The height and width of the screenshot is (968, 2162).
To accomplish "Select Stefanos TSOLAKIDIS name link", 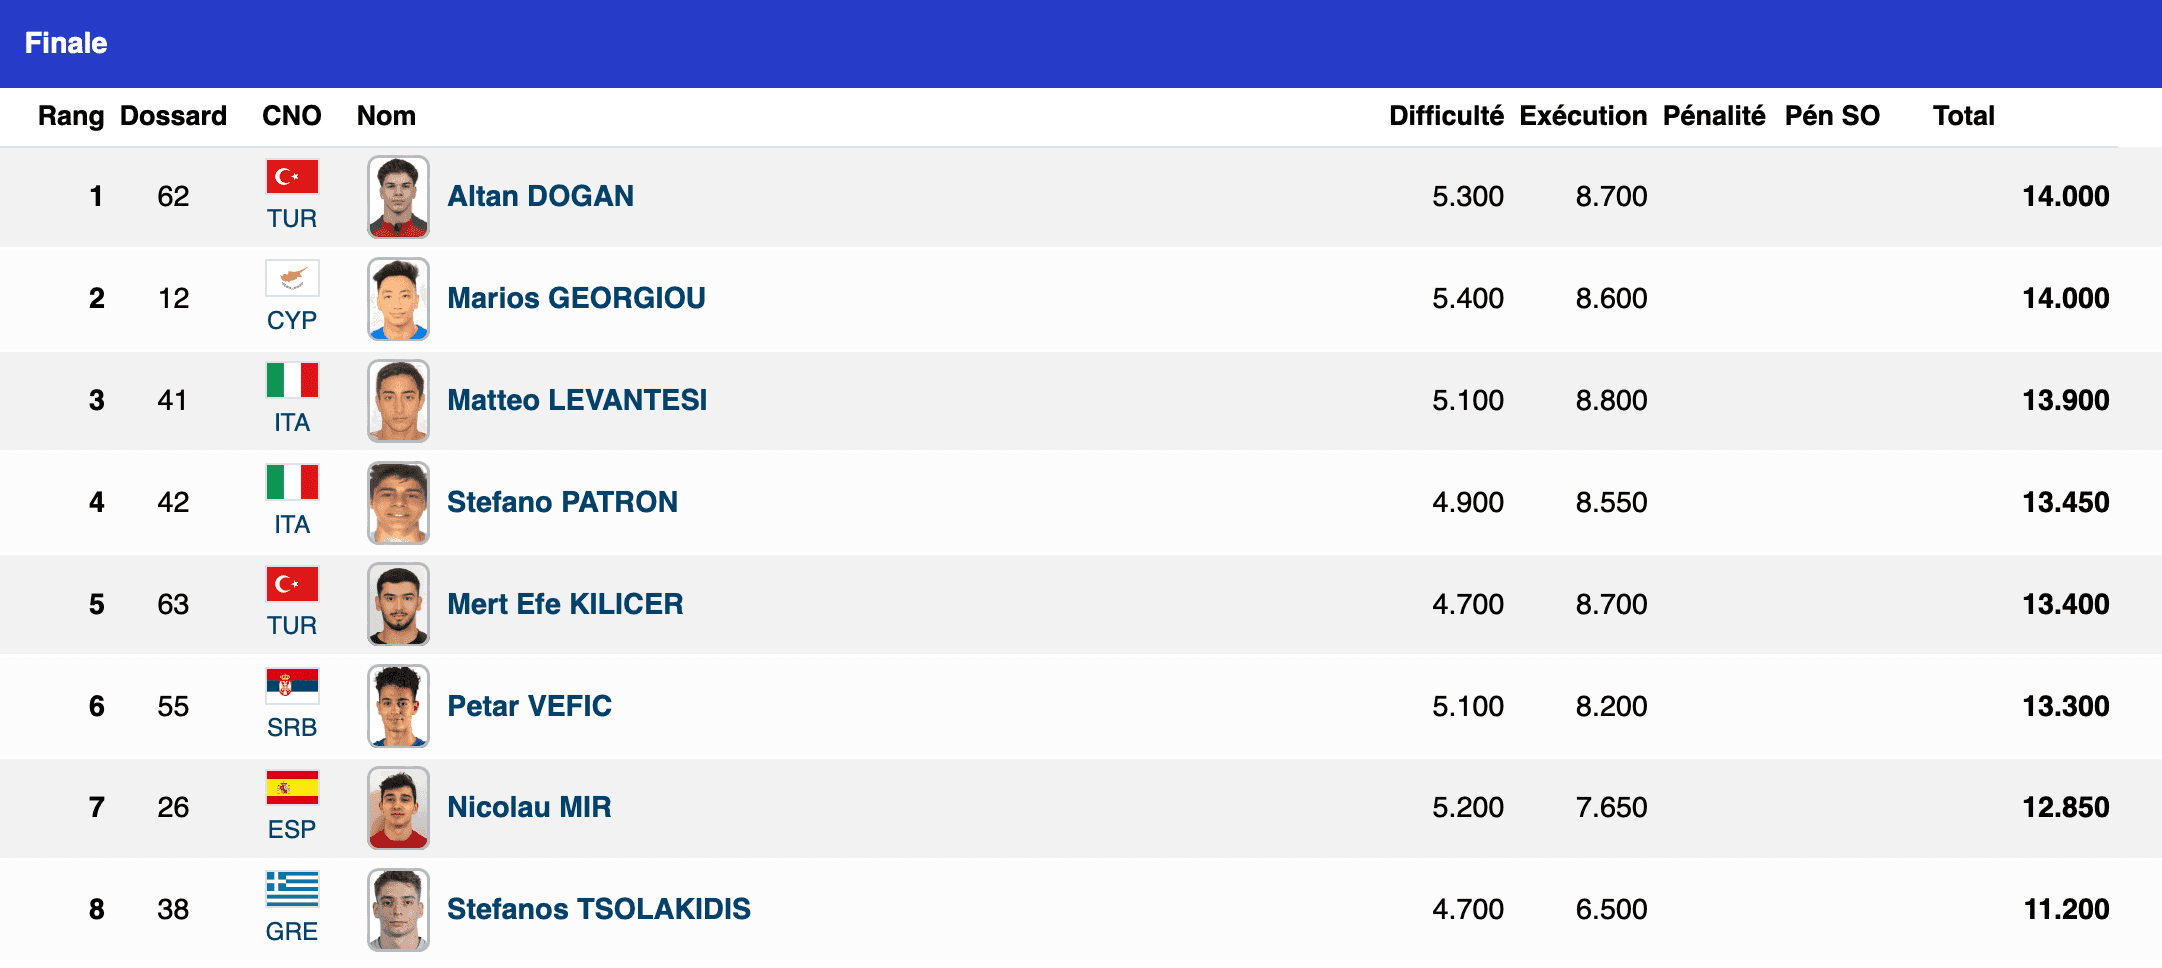I will tap(599, 909).
